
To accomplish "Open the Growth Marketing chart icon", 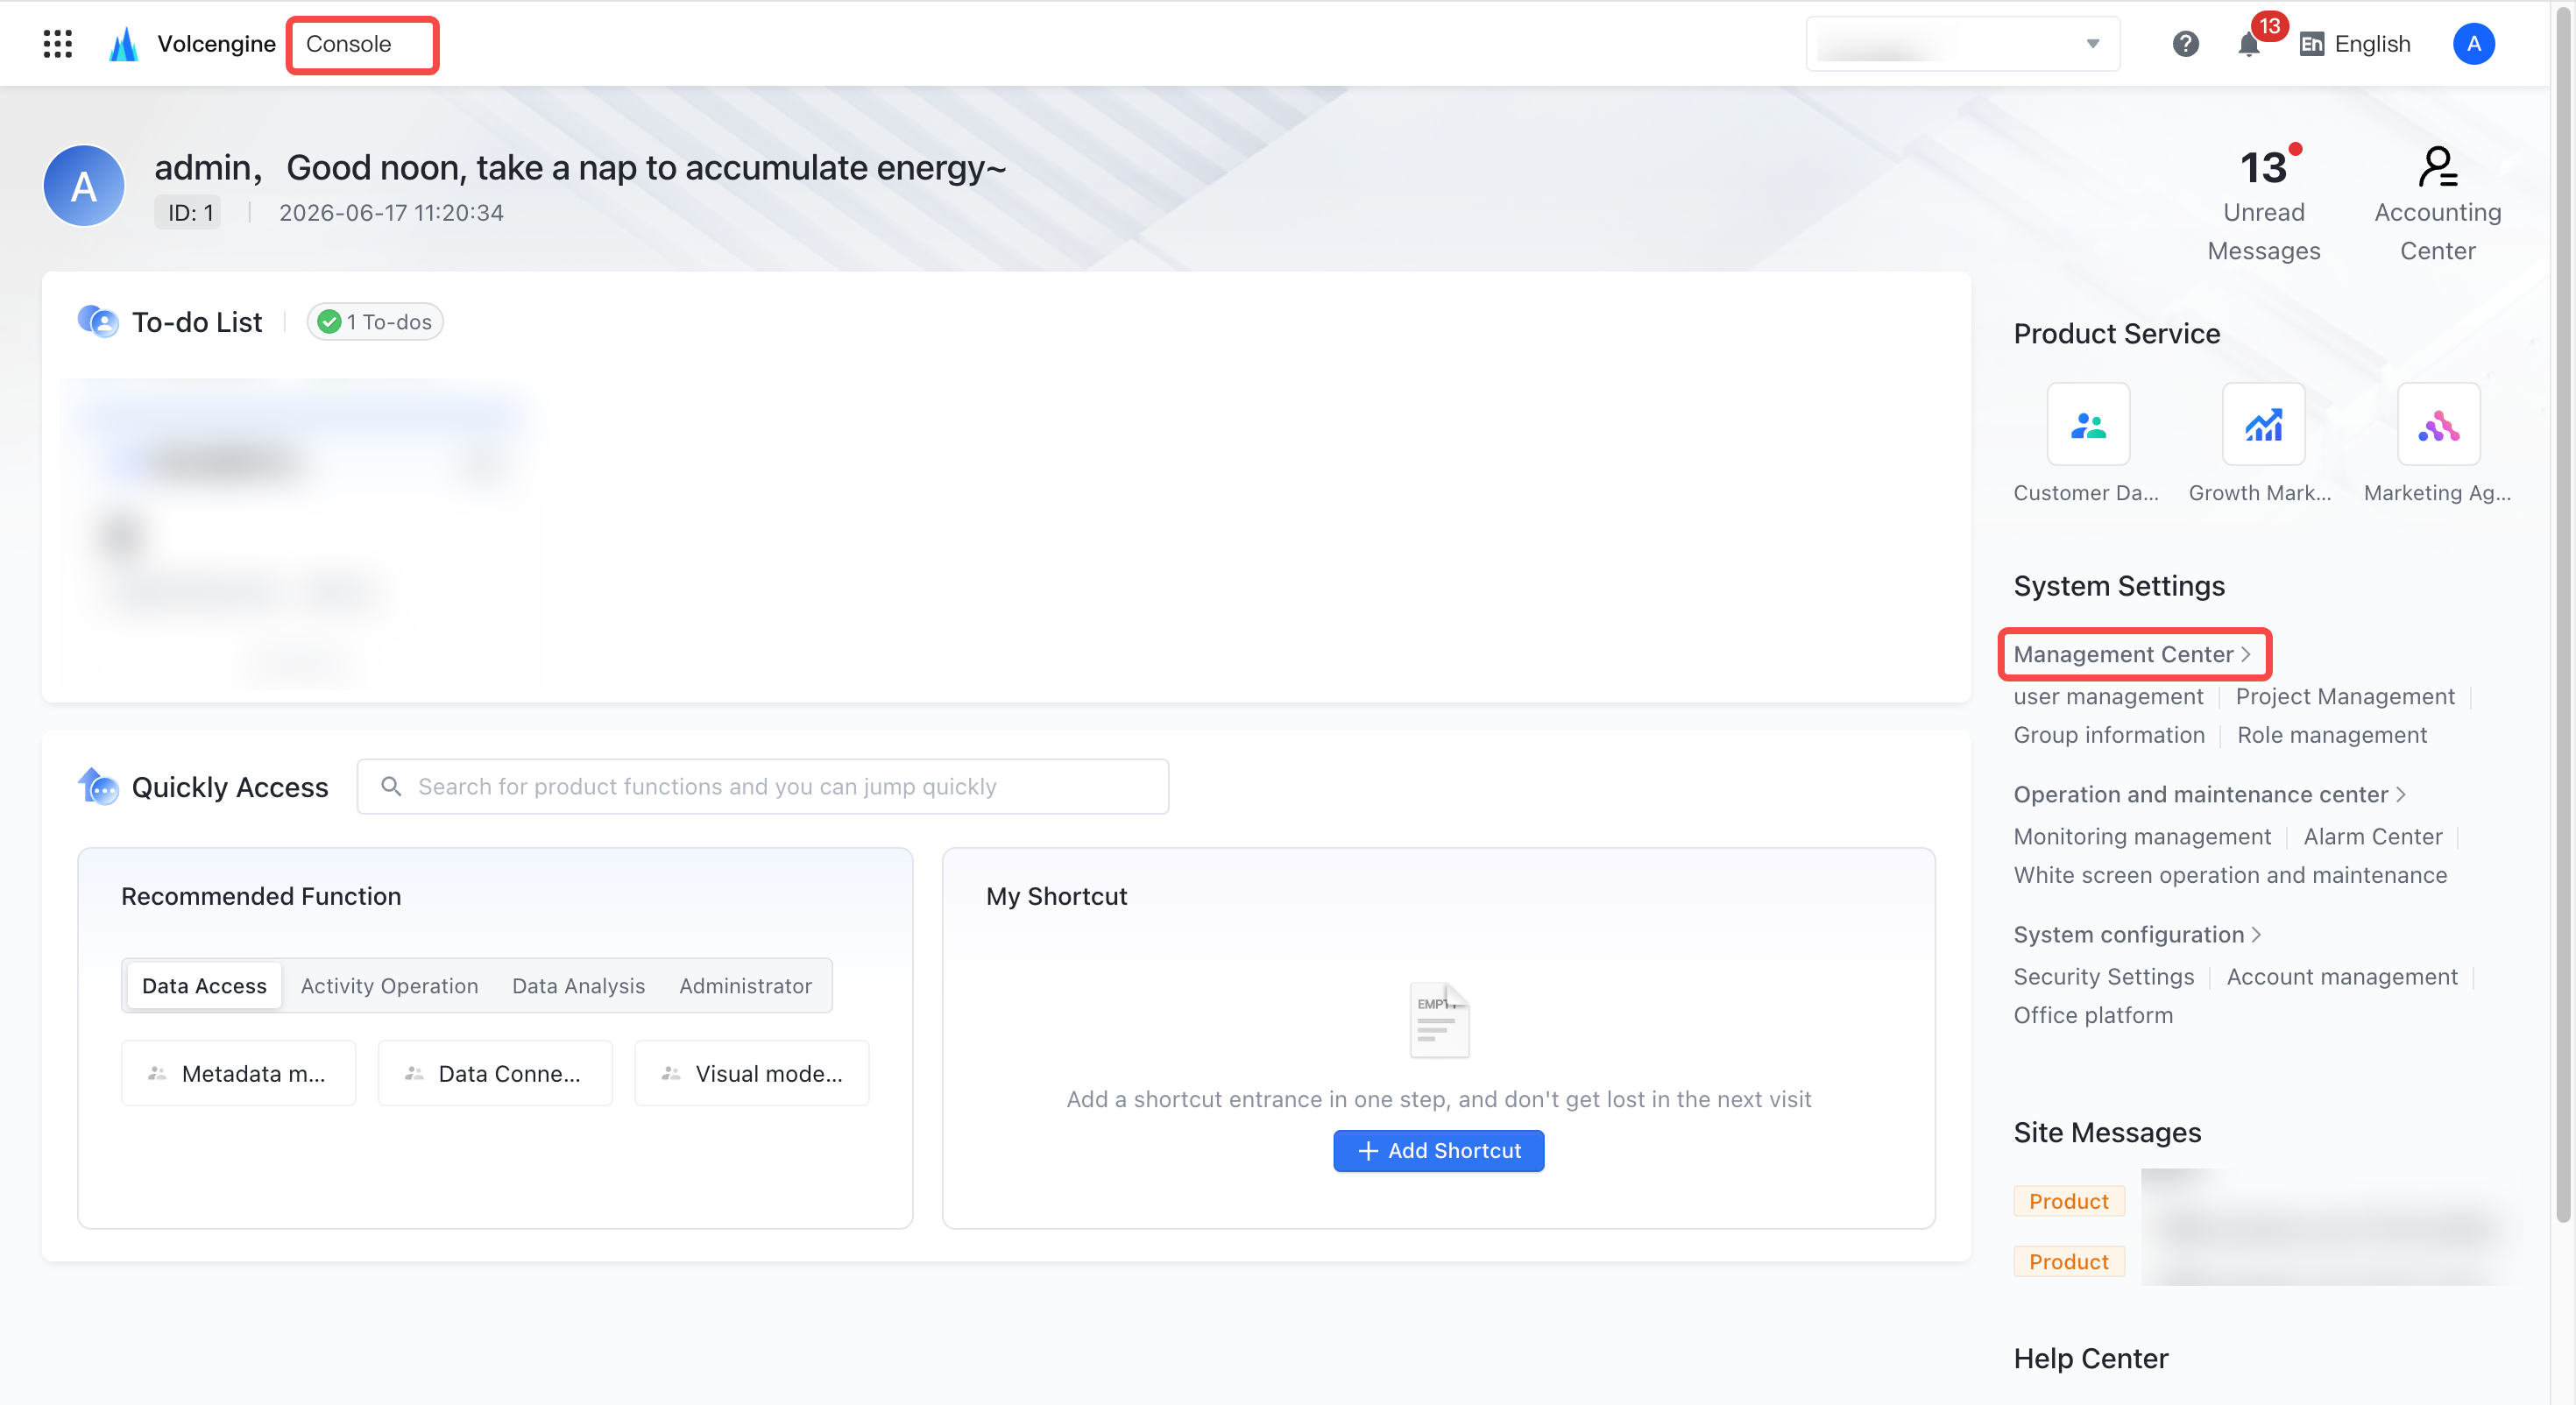I will [2263, 424].
